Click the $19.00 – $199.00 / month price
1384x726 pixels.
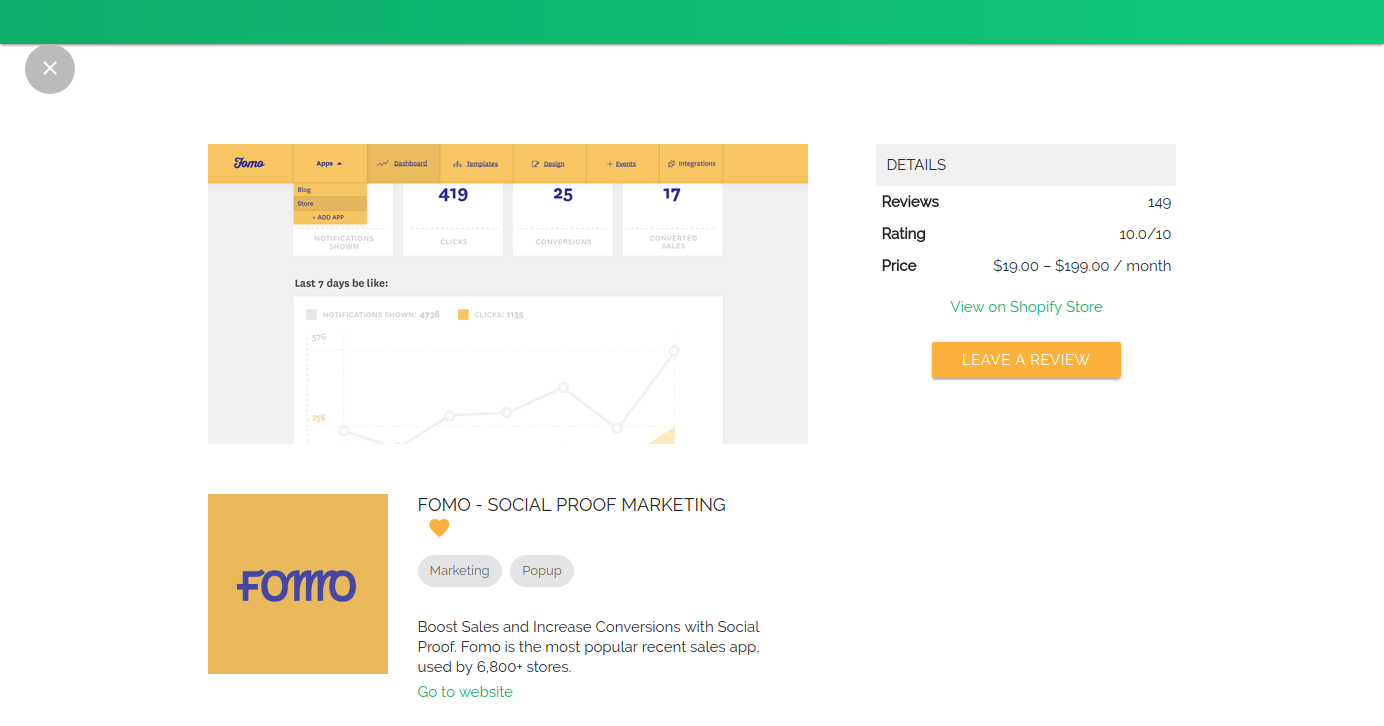1082,266
